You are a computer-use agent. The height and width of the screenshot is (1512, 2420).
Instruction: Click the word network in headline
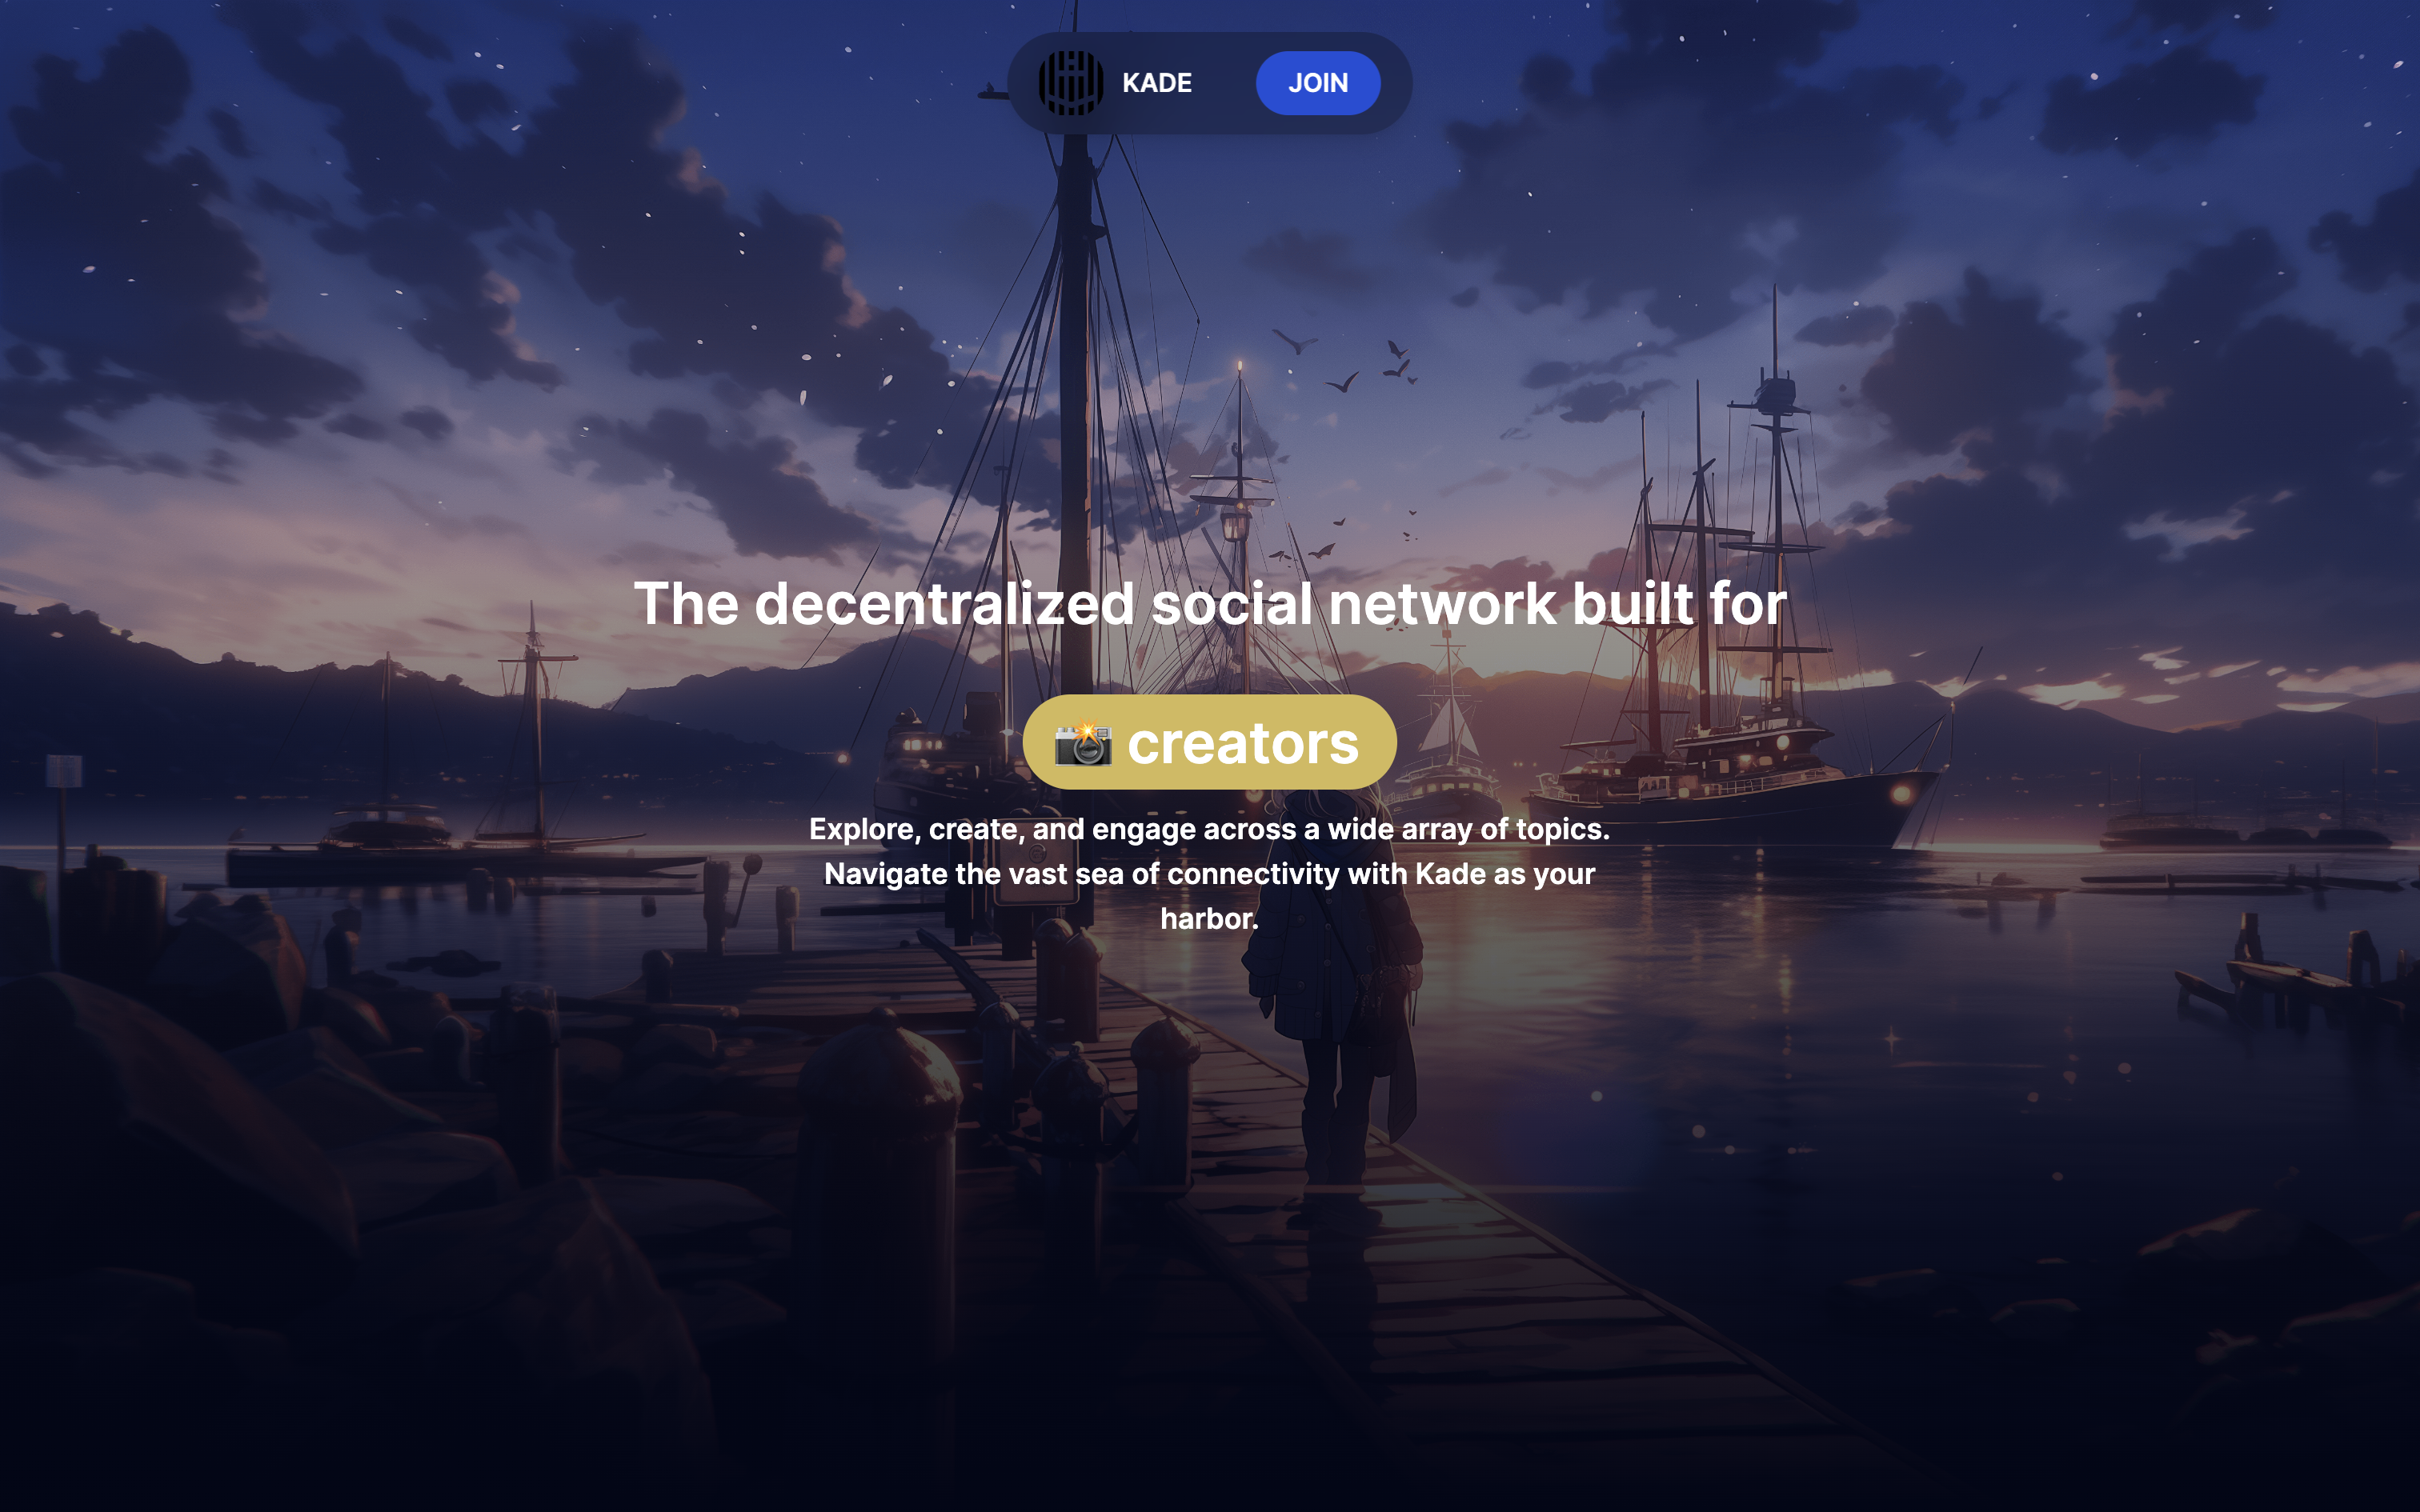pyautogui.click(x=1442, y=604)
